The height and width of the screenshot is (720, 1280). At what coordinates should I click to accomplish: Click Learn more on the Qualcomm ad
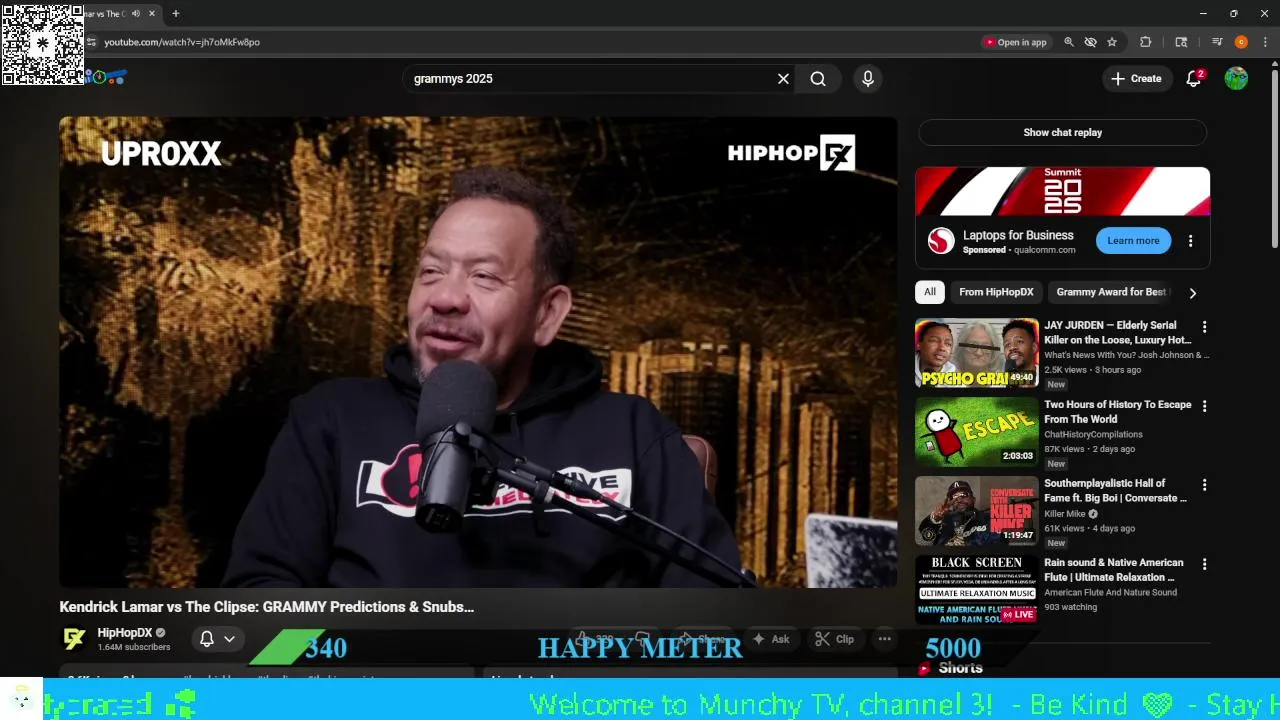coord(1133,241)
